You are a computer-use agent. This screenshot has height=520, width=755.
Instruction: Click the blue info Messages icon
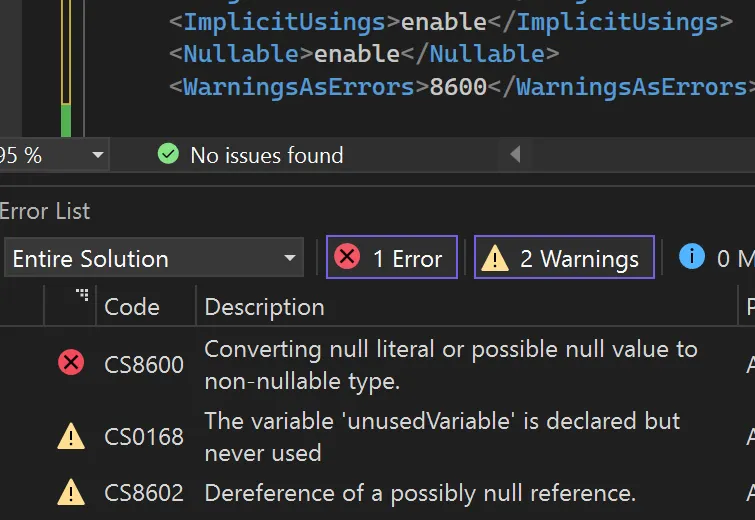691,256
